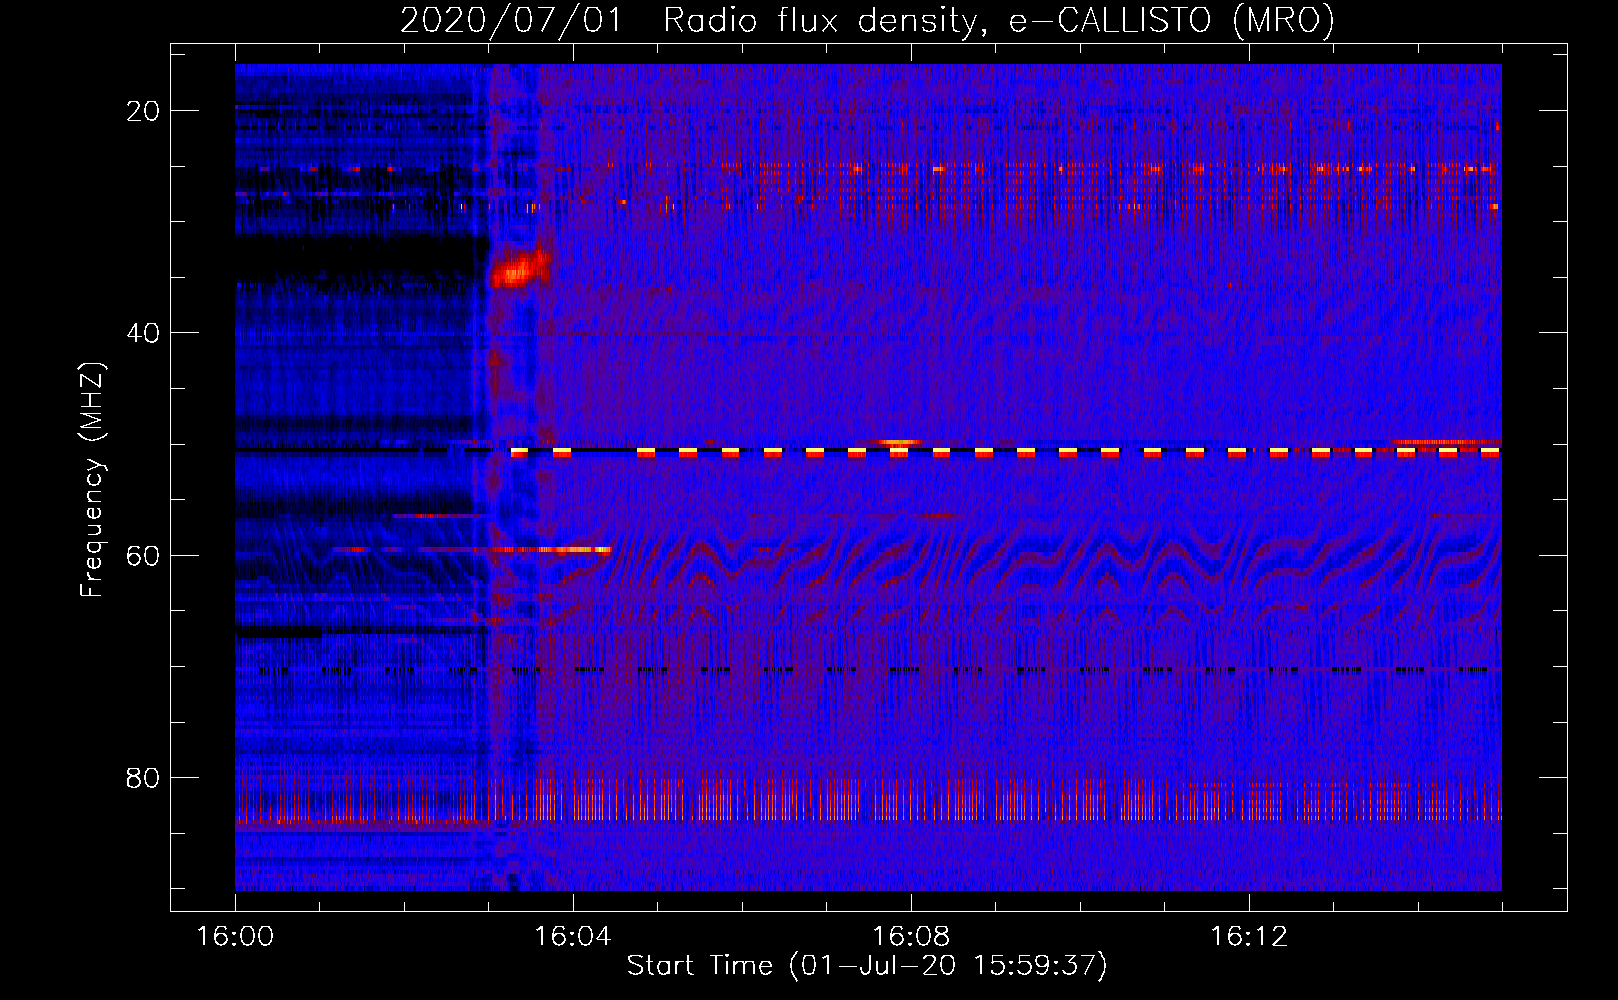This screenshot has width=1618, height=1000.
Task: Click the "16:04" time tick label
Action: (x=572, y=937)
